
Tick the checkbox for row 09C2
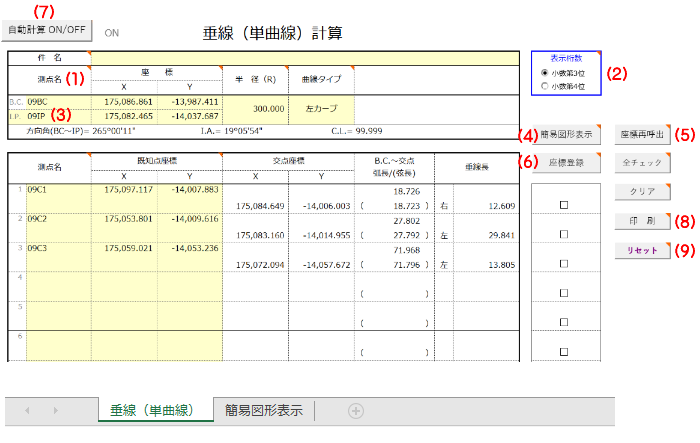coord(562,234)
